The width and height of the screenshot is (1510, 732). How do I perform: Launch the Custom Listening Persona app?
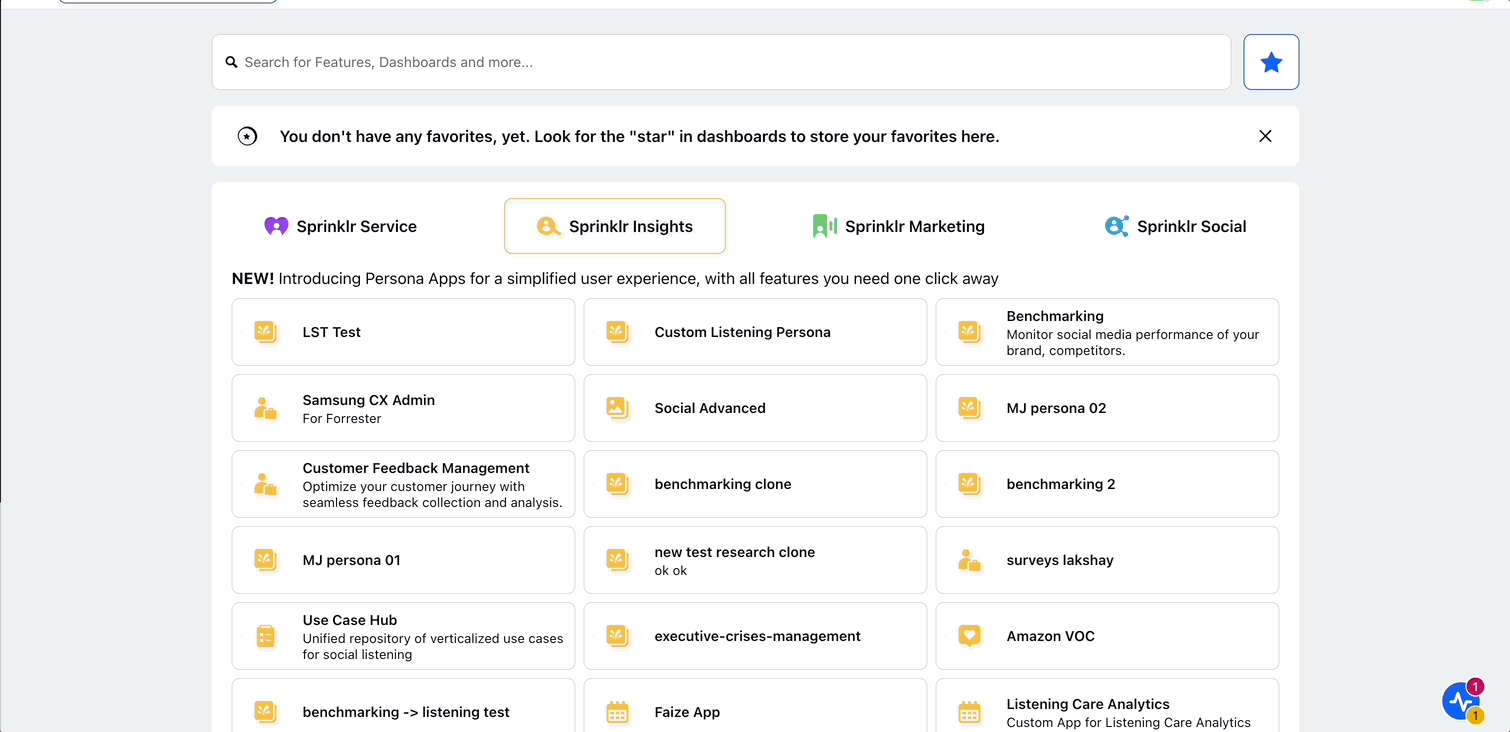[x=755, y=332]
